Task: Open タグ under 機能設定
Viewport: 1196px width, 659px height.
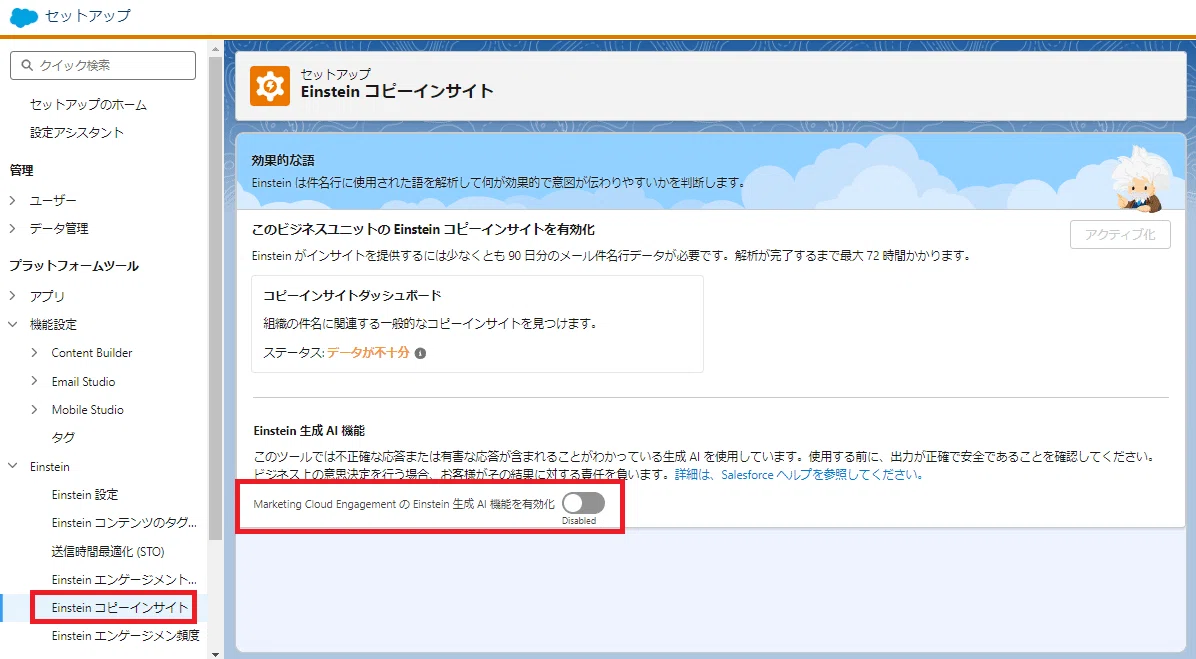Action: [63, 438]
